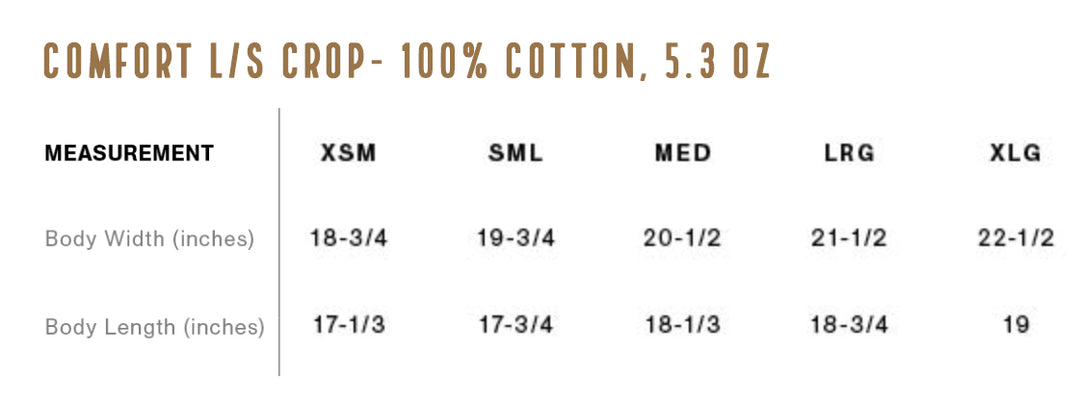Select the MEASUREMENT column header
Viewport: 1080px width, 407px height.
[129, 153]
